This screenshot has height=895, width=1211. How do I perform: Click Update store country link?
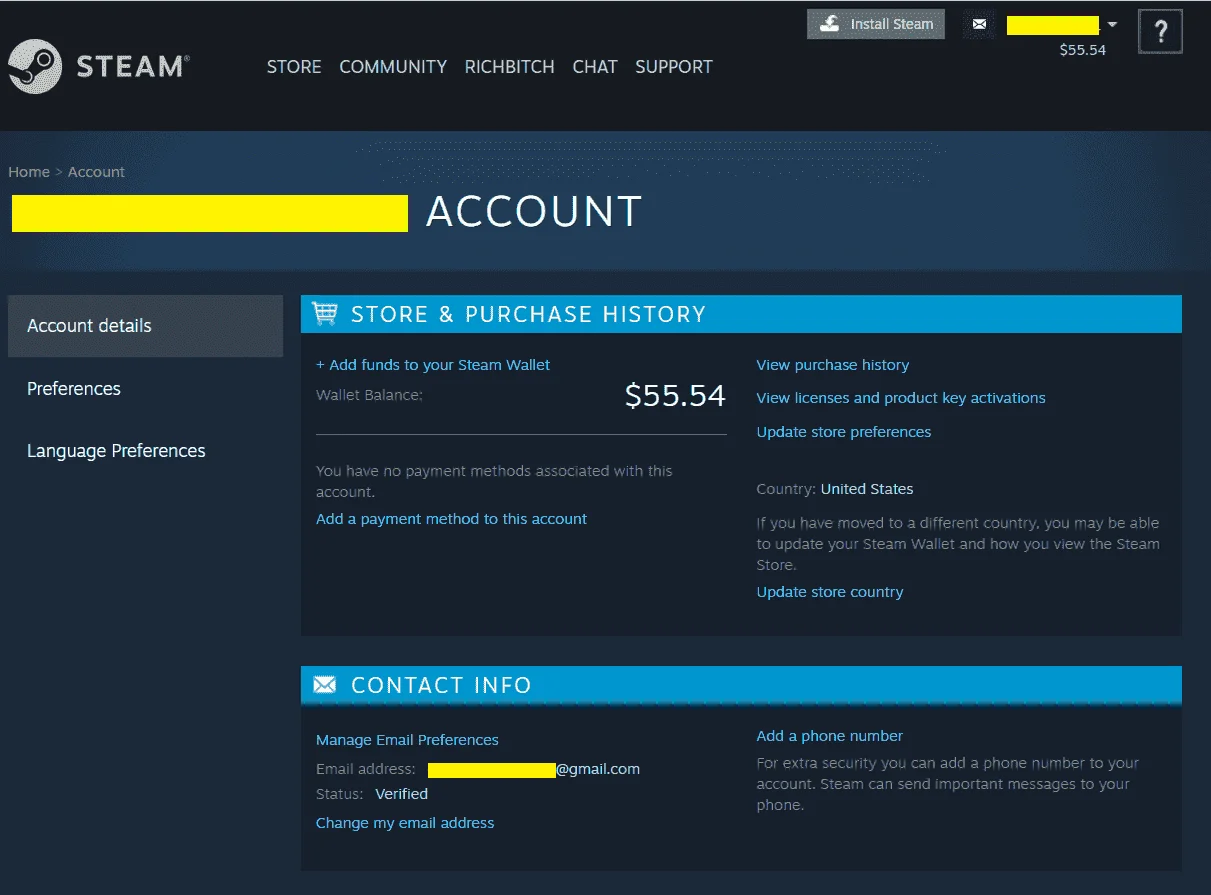[830, 592]
